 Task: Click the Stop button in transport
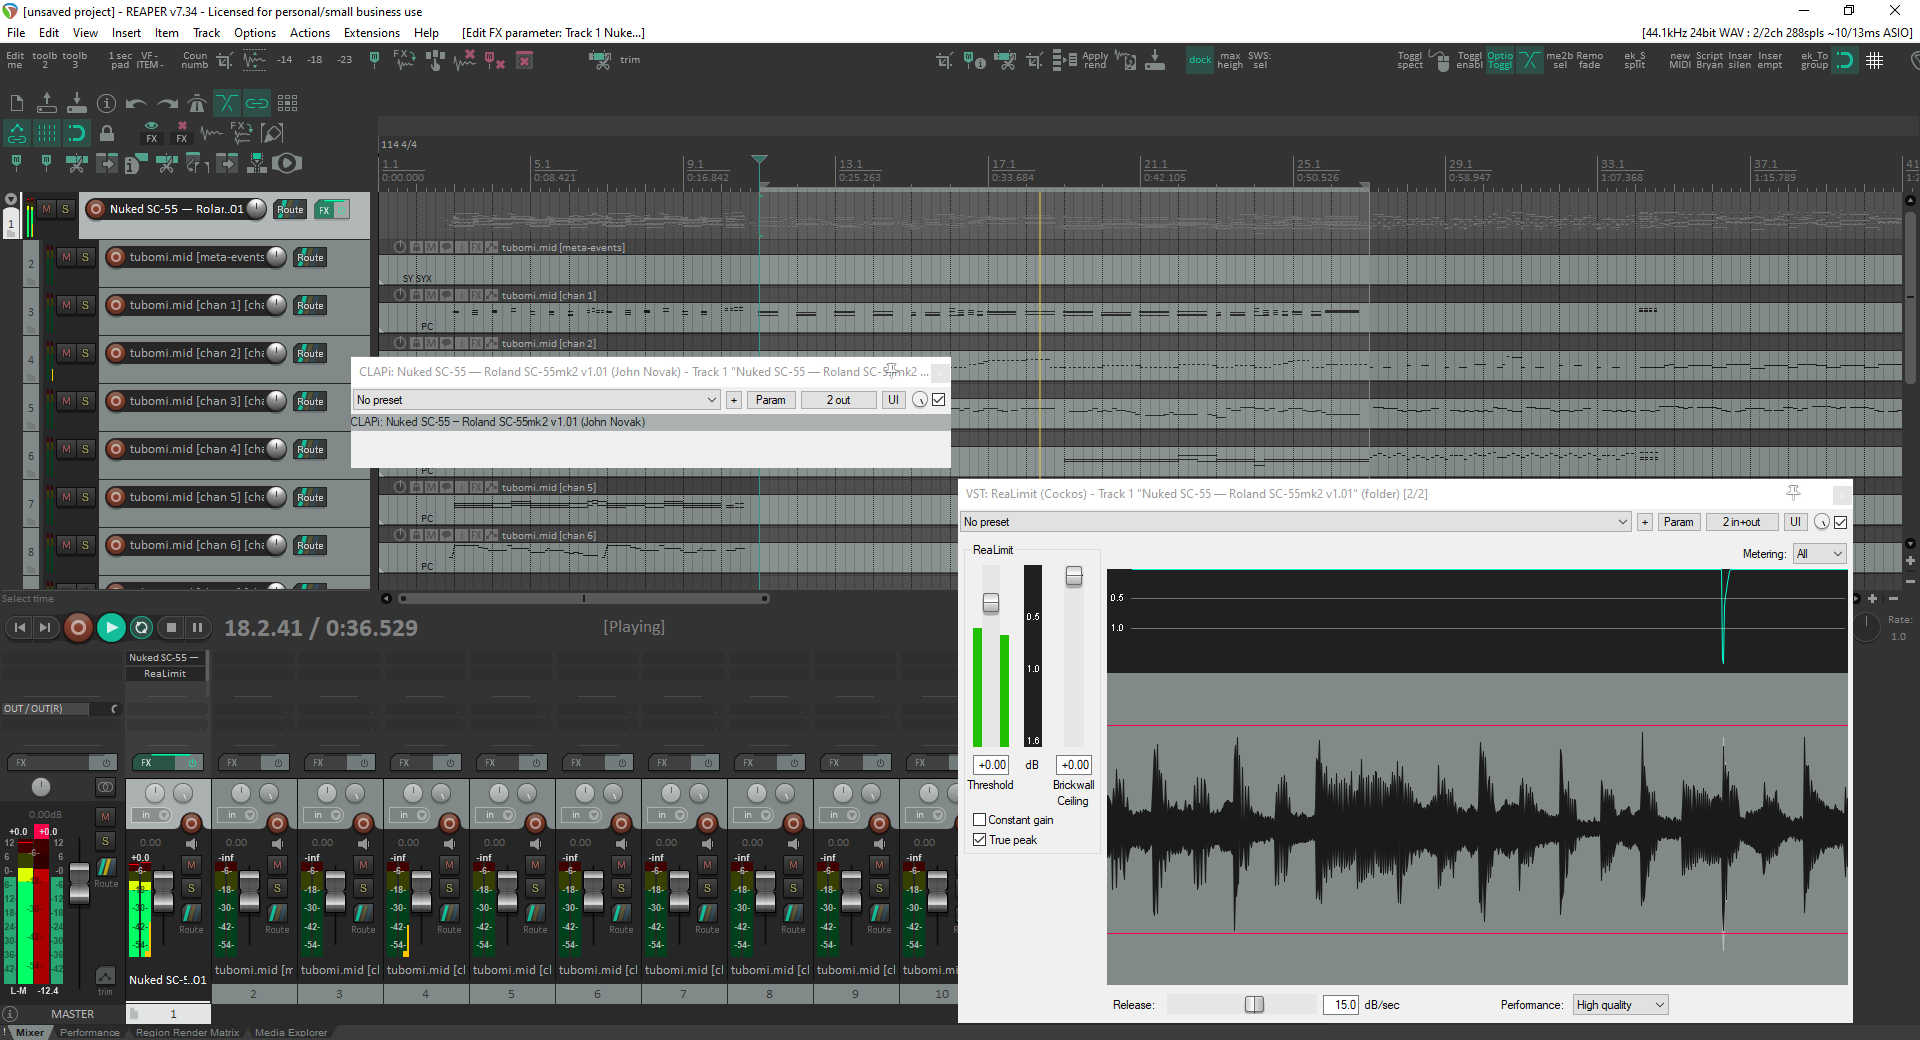(x=171, y=628)
